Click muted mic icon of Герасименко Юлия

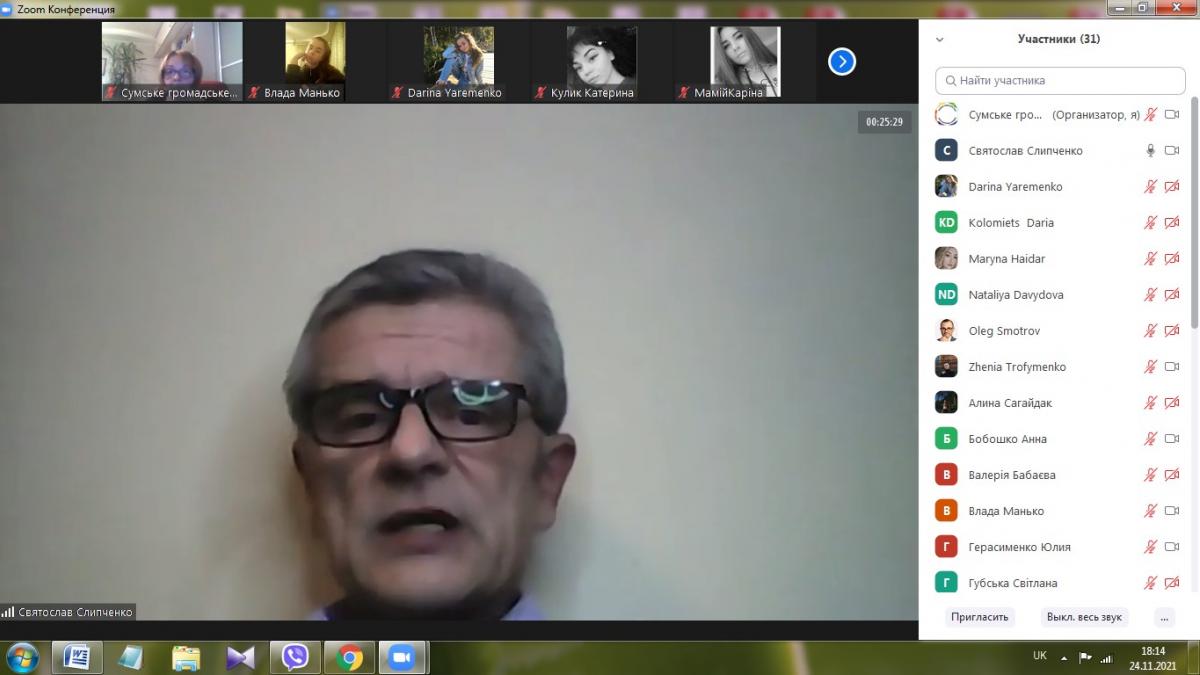[x=1151, y=547]
